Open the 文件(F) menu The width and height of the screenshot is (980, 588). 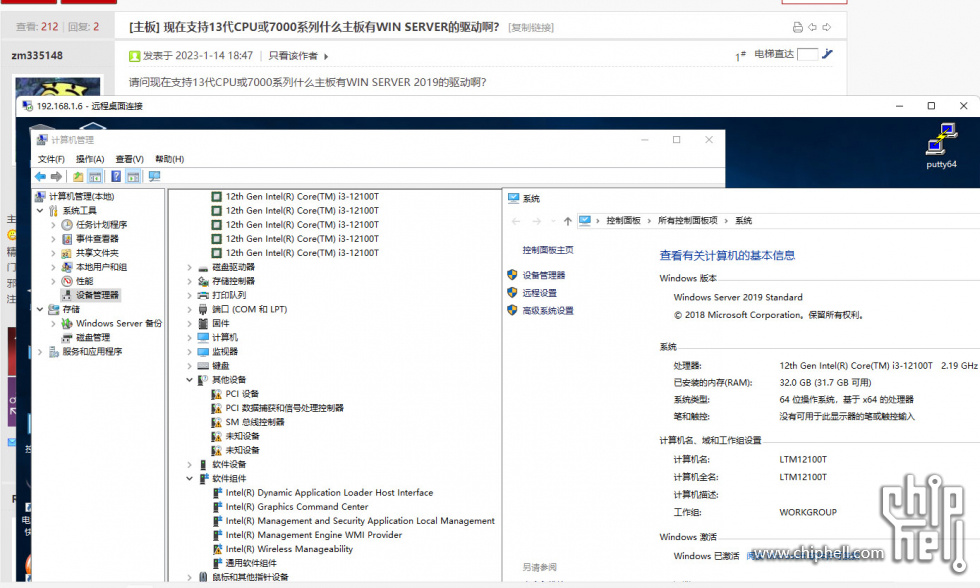pyautogui.click(x=51, y=159)
